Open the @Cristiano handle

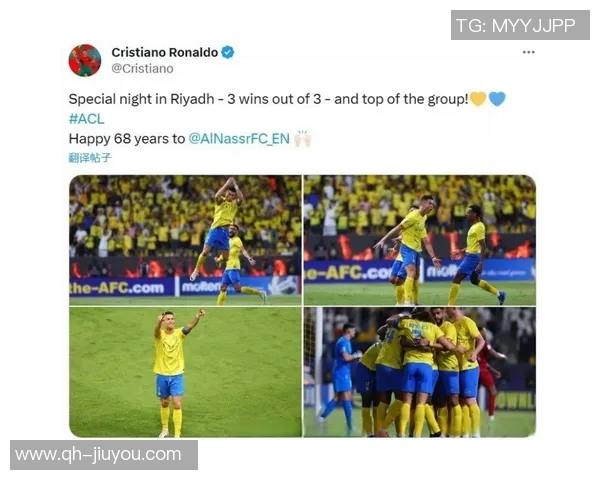click(x=142, y=69)
